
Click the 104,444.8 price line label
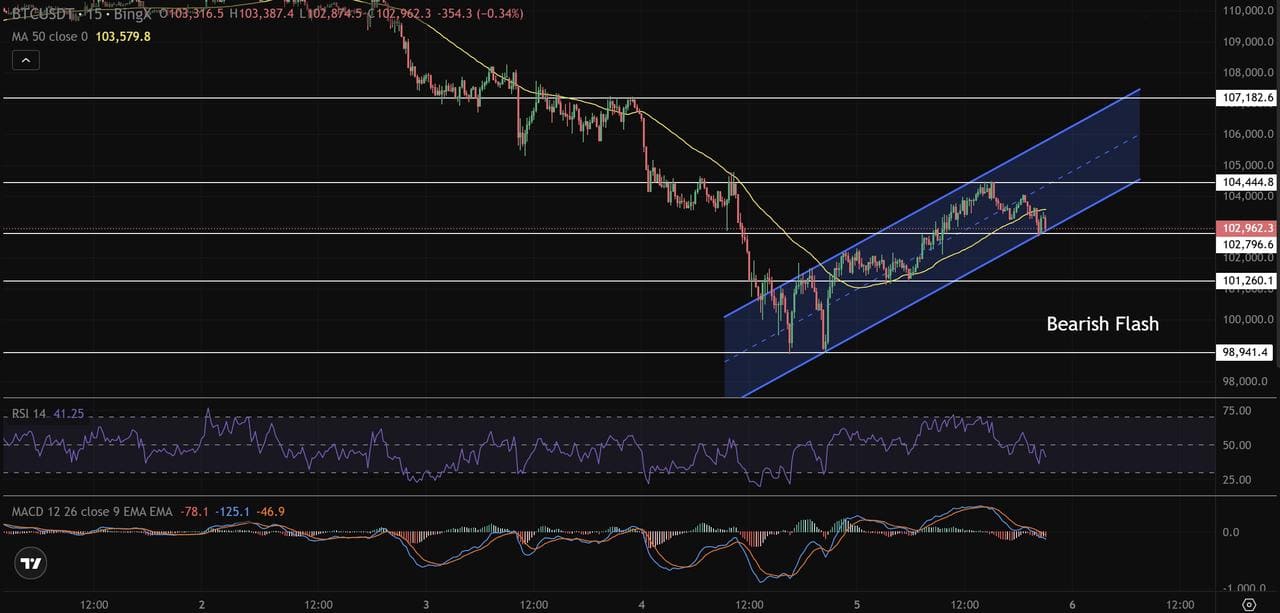point(1247,182)
